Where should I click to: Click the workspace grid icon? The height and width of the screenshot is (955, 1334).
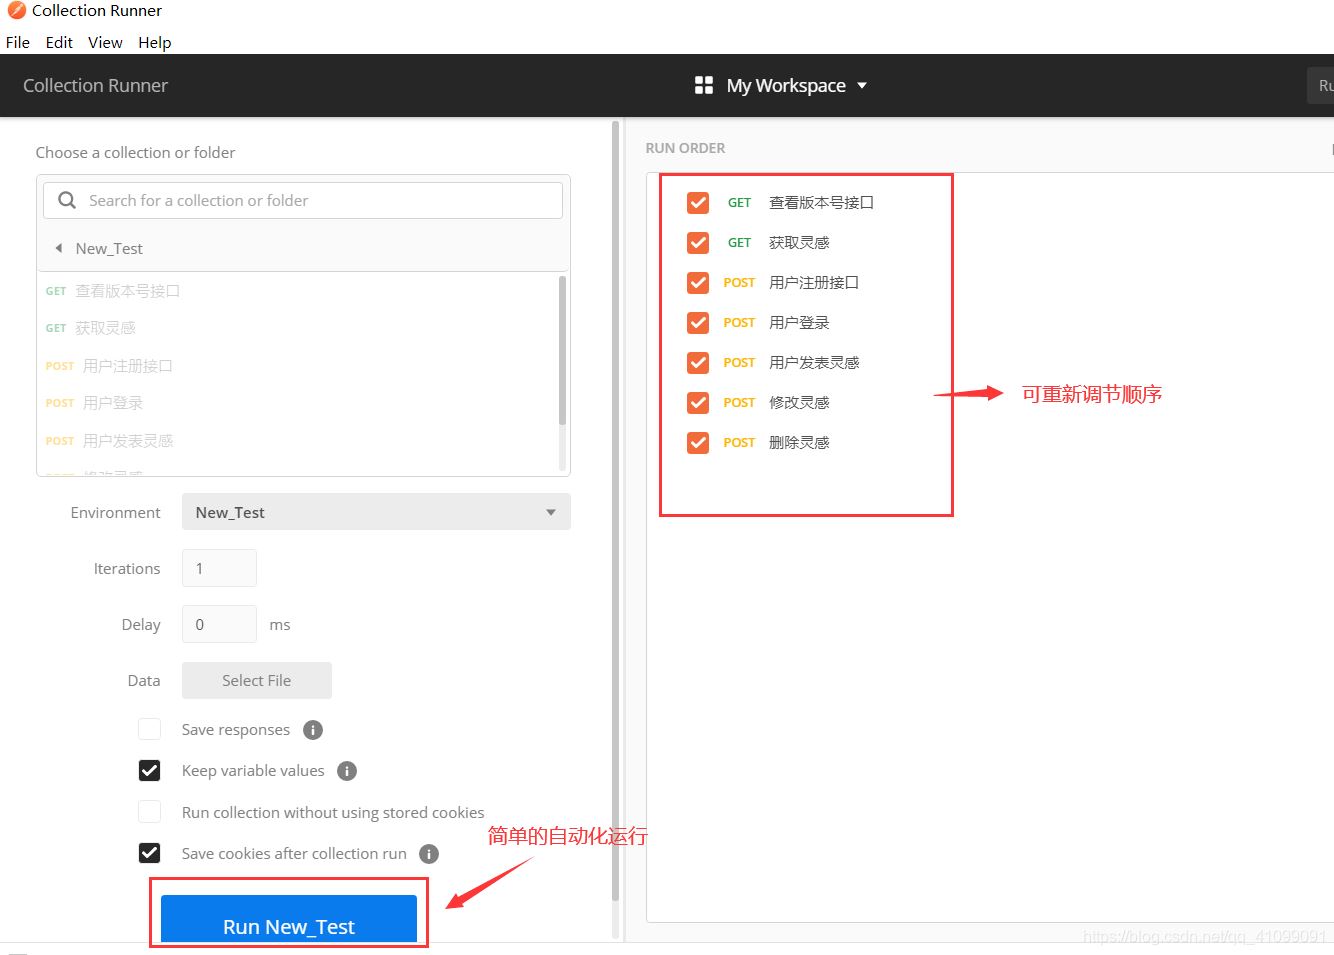click(704, 85)
